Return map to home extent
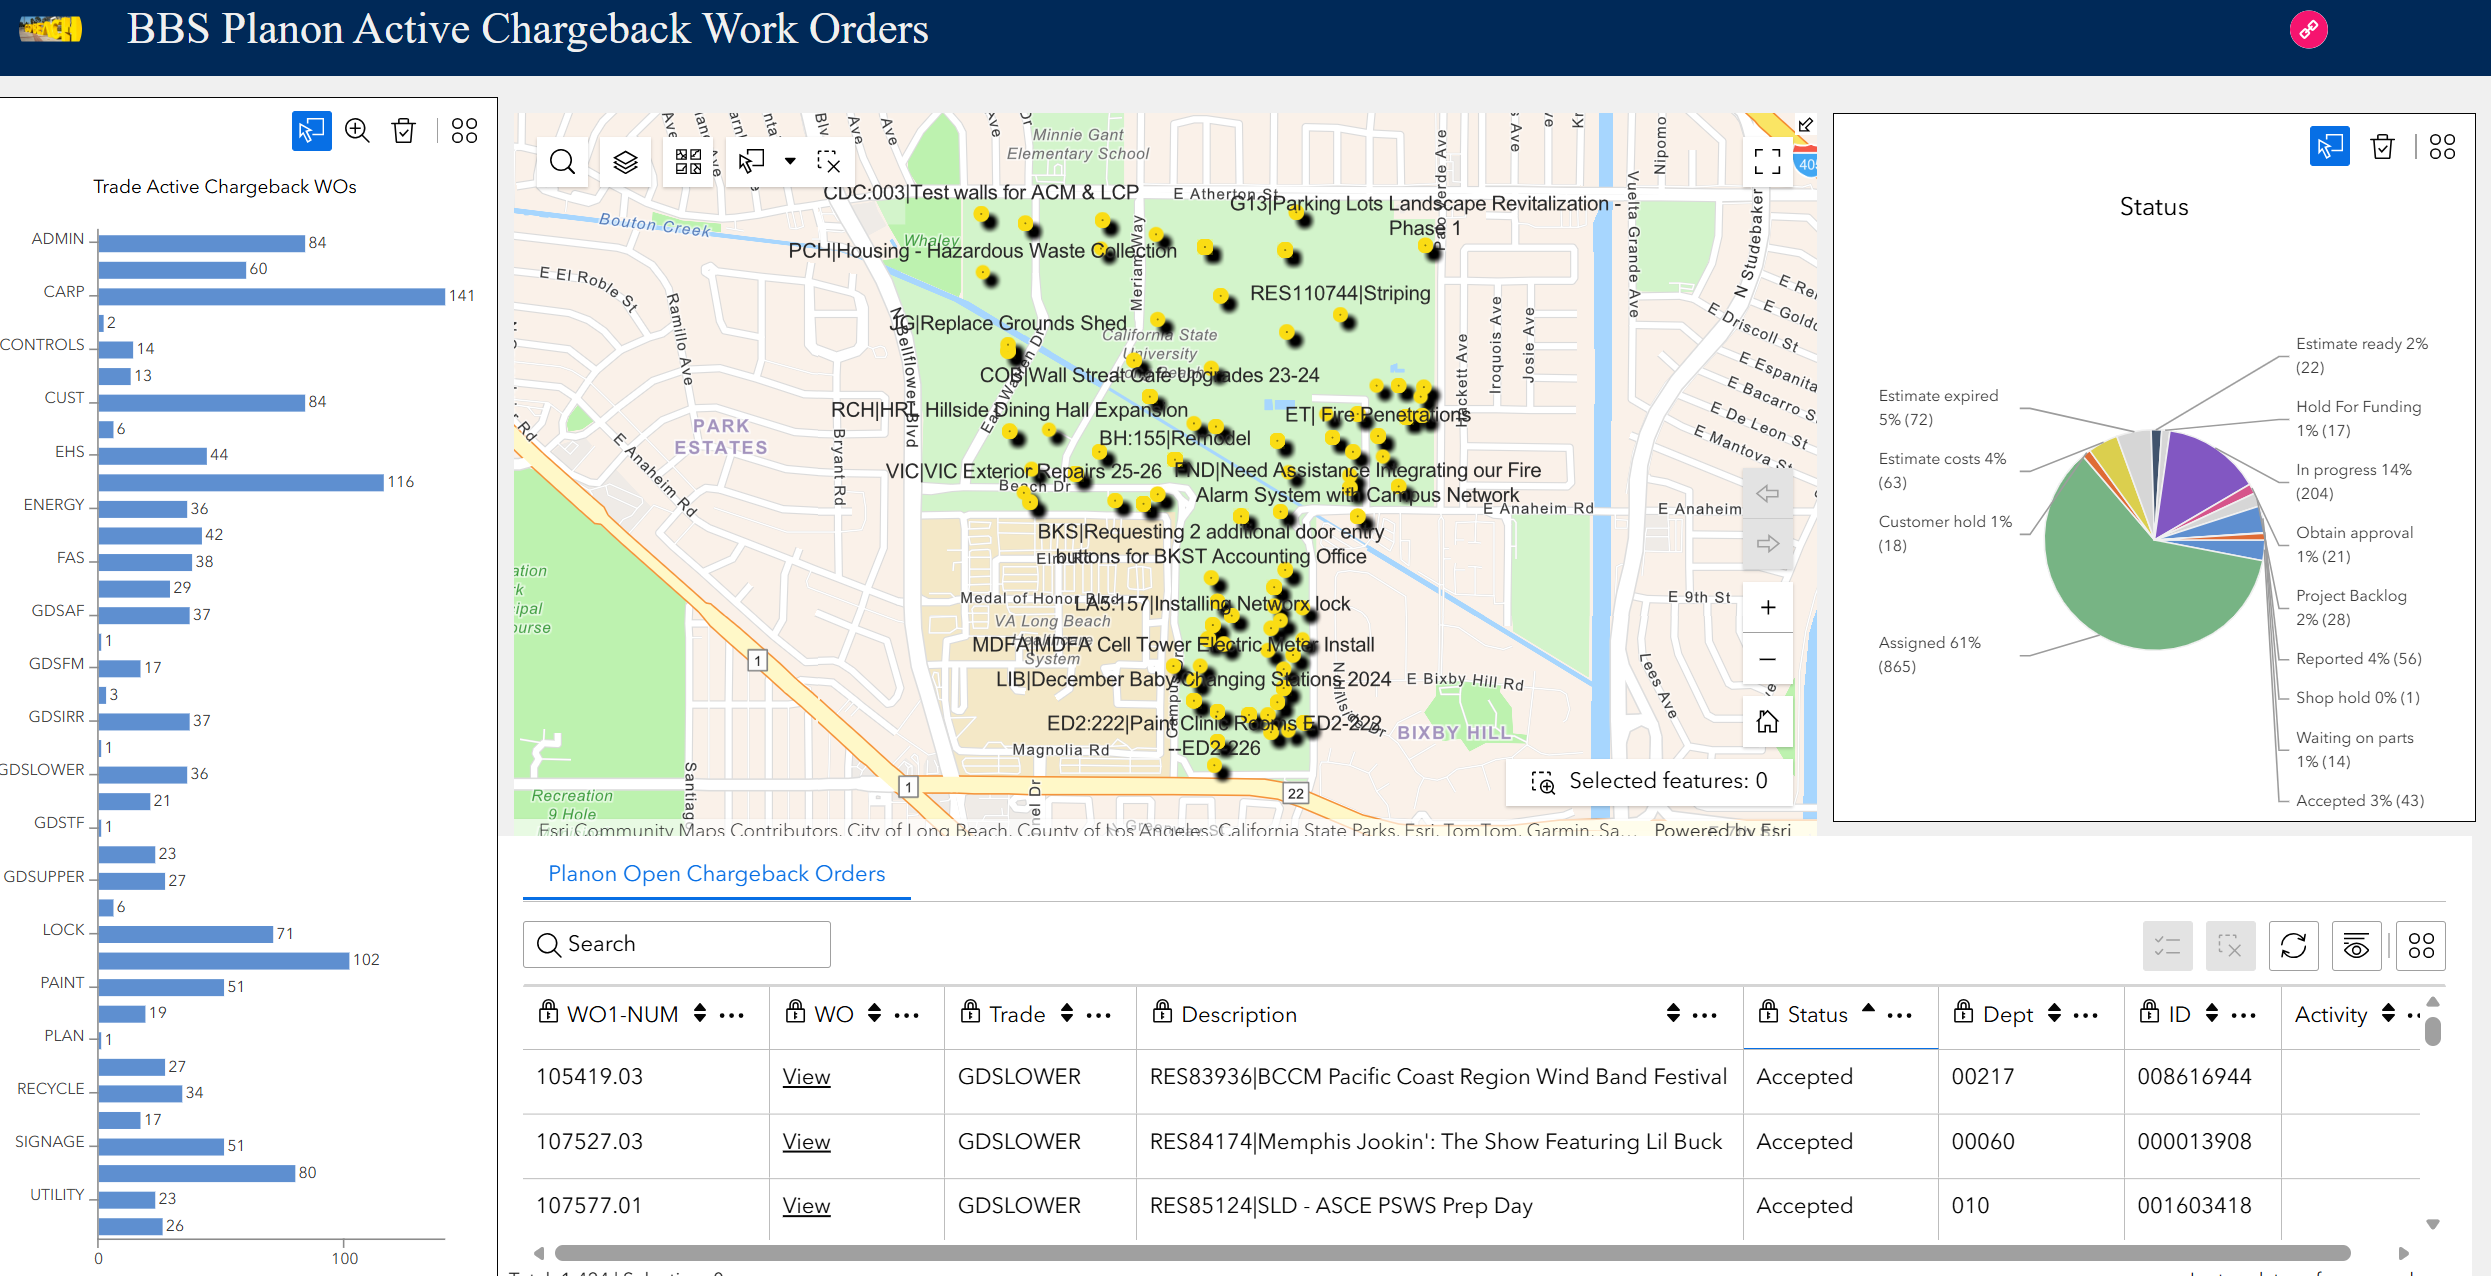The width and height of the screenshot is (2491, 1276). click(x=1768, y=722)
